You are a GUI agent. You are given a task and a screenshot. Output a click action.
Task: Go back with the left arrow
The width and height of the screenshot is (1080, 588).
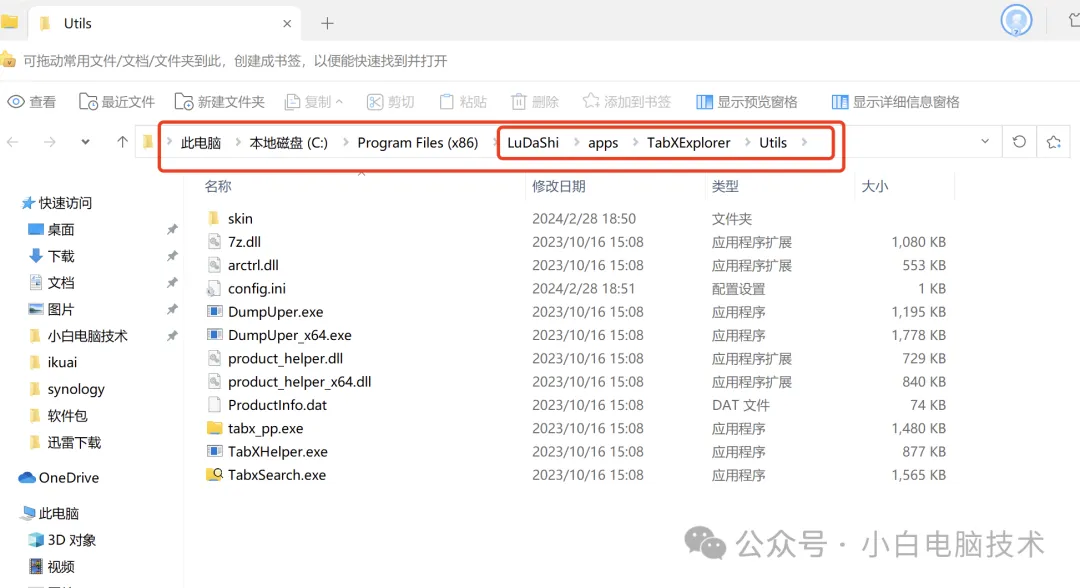click(x=12, y=142)
